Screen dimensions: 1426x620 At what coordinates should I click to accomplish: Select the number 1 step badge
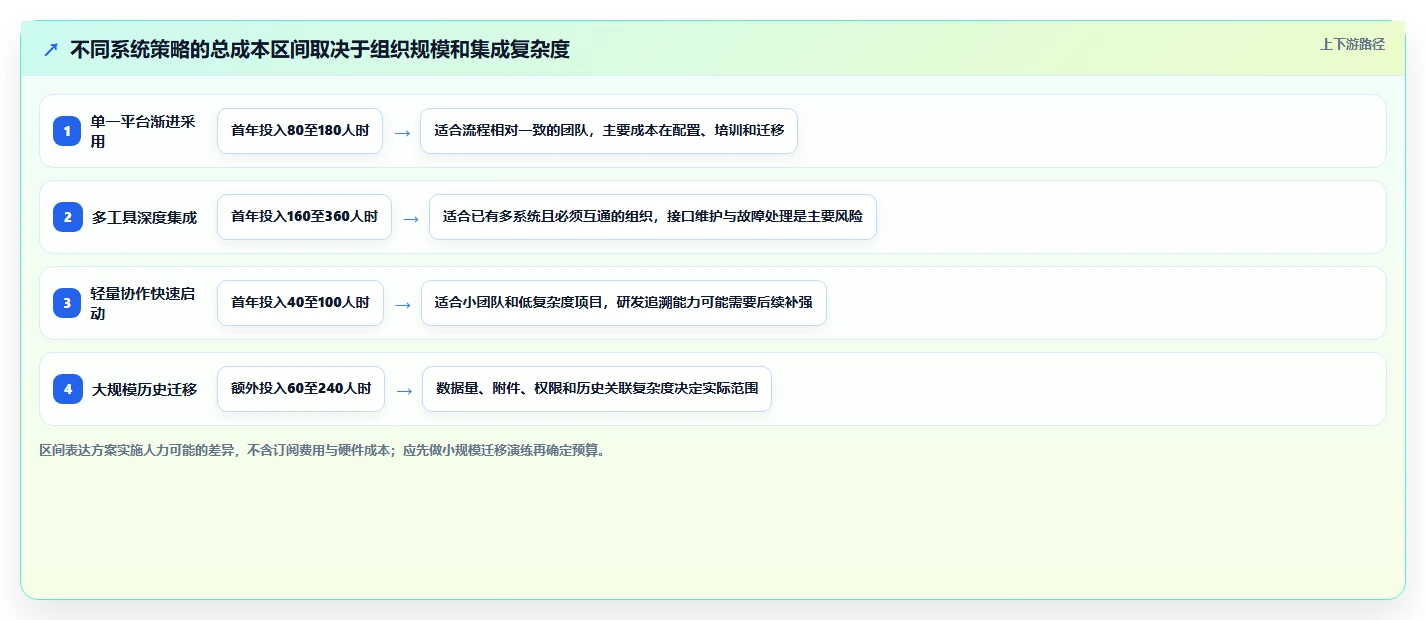click(x=68, y=131)
